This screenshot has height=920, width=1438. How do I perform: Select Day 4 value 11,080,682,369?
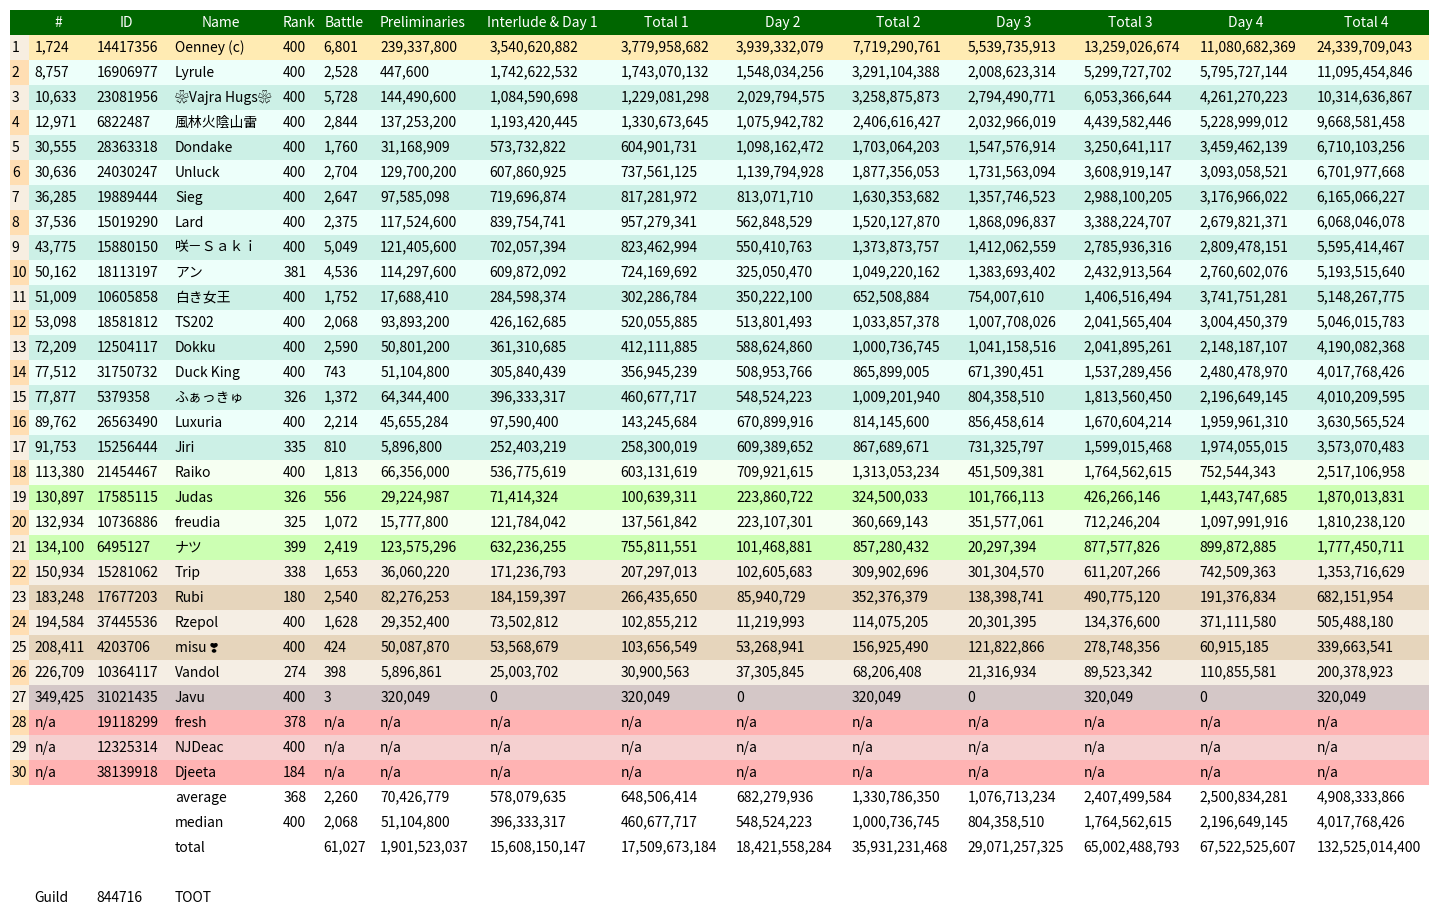[x=1248, y=47]
